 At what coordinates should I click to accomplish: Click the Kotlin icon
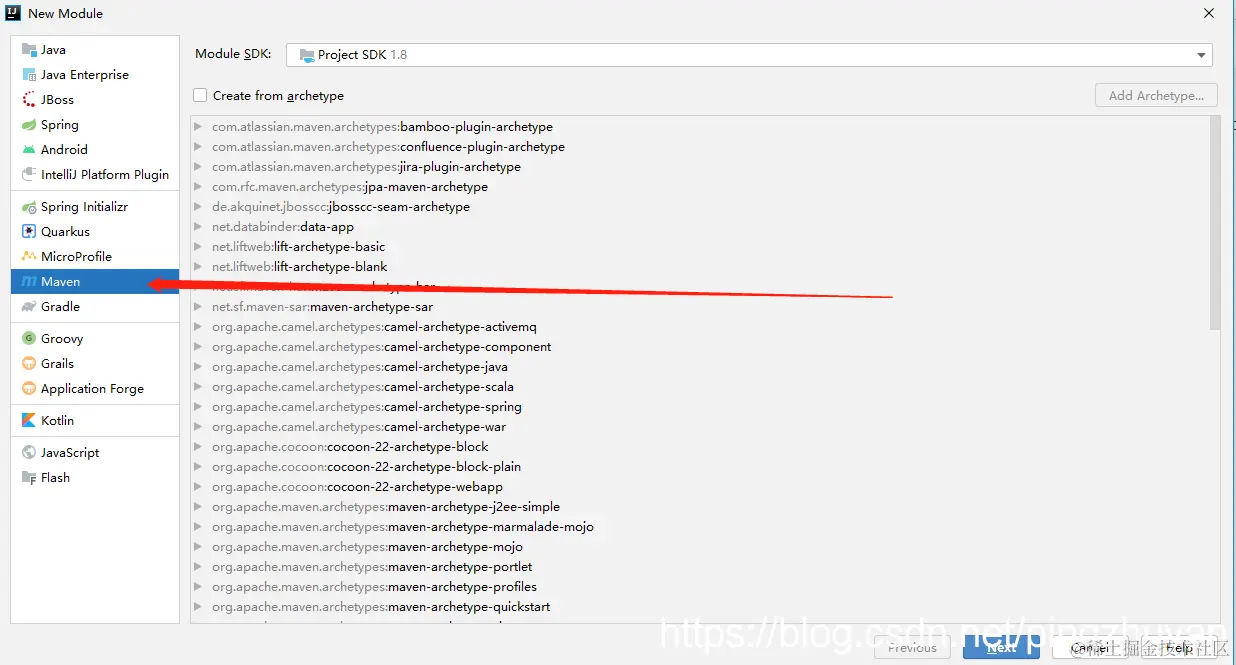(x=29, y=421)
